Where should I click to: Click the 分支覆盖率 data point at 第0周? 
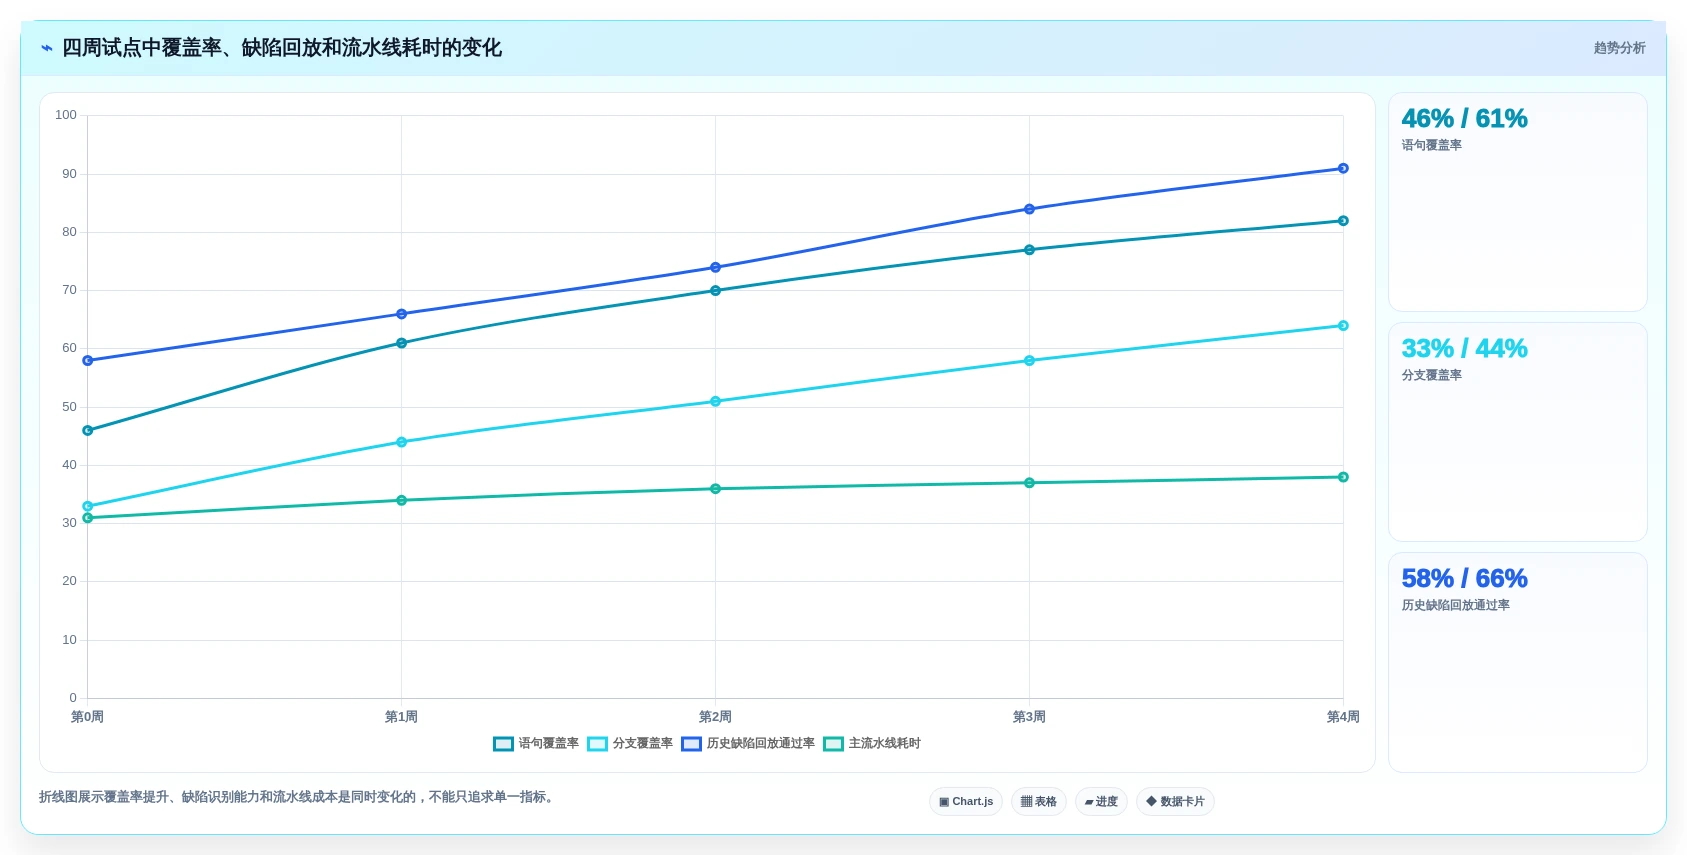pos(88,506)
